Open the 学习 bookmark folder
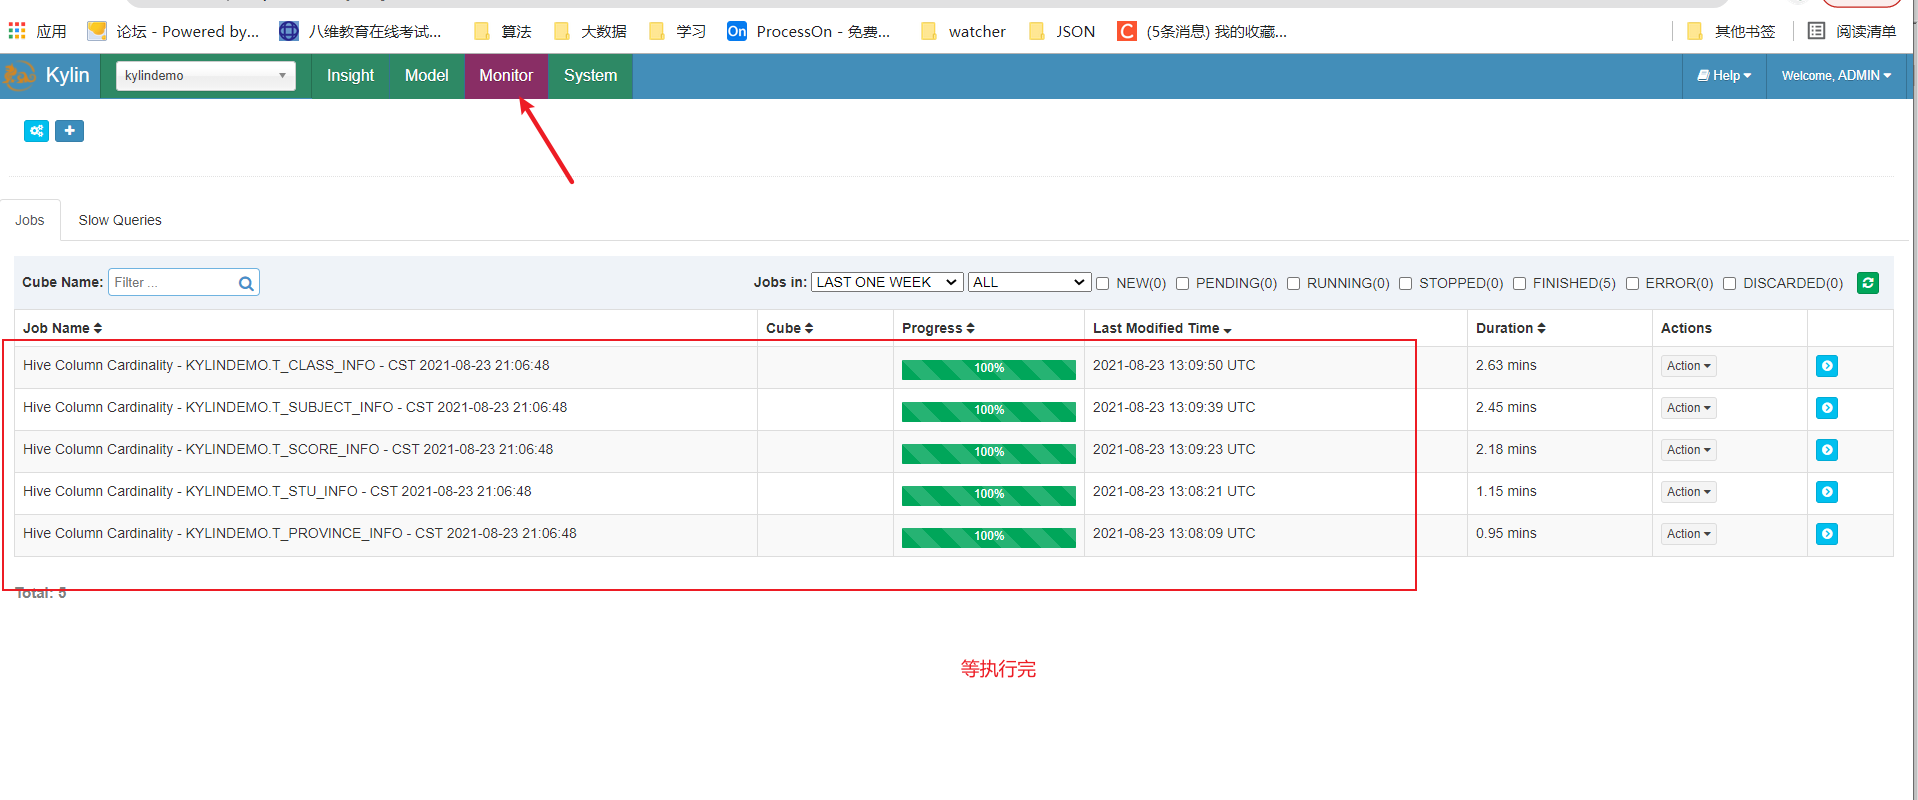The height and width of the screenshot is (800, 1918). click(678, 31)
